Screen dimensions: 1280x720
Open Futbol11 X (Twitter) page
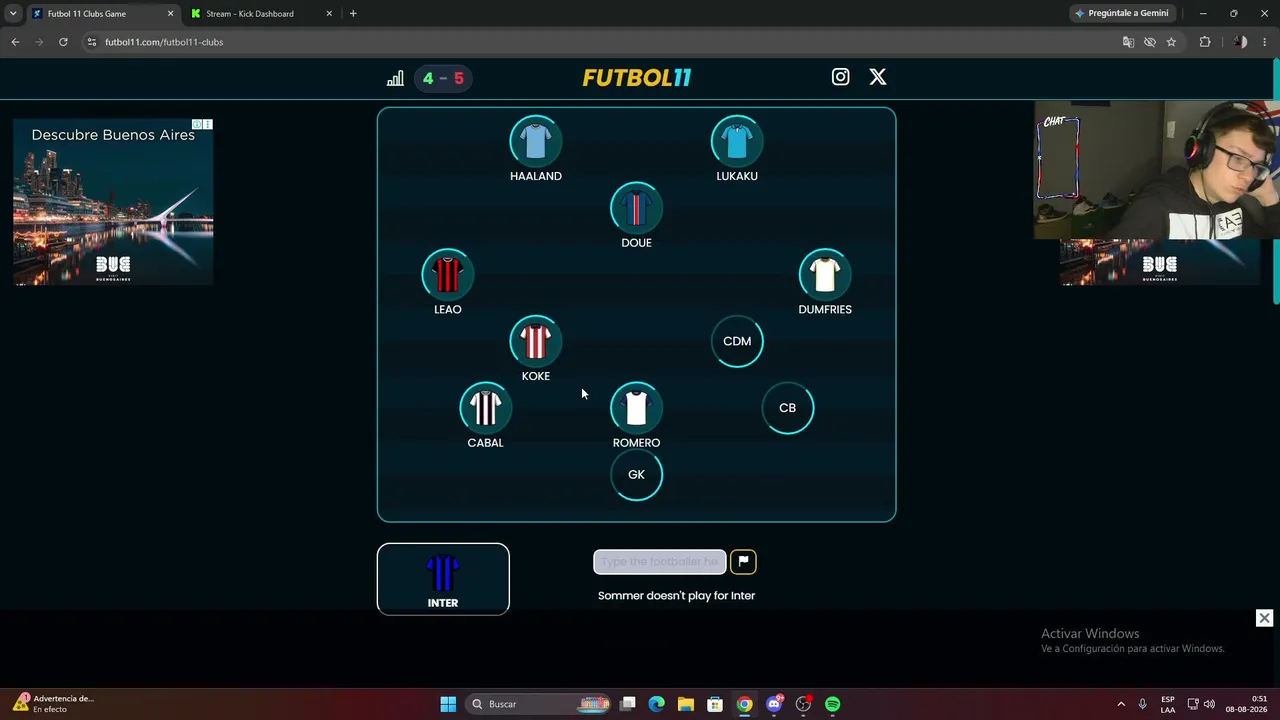(x=877, y=77)
